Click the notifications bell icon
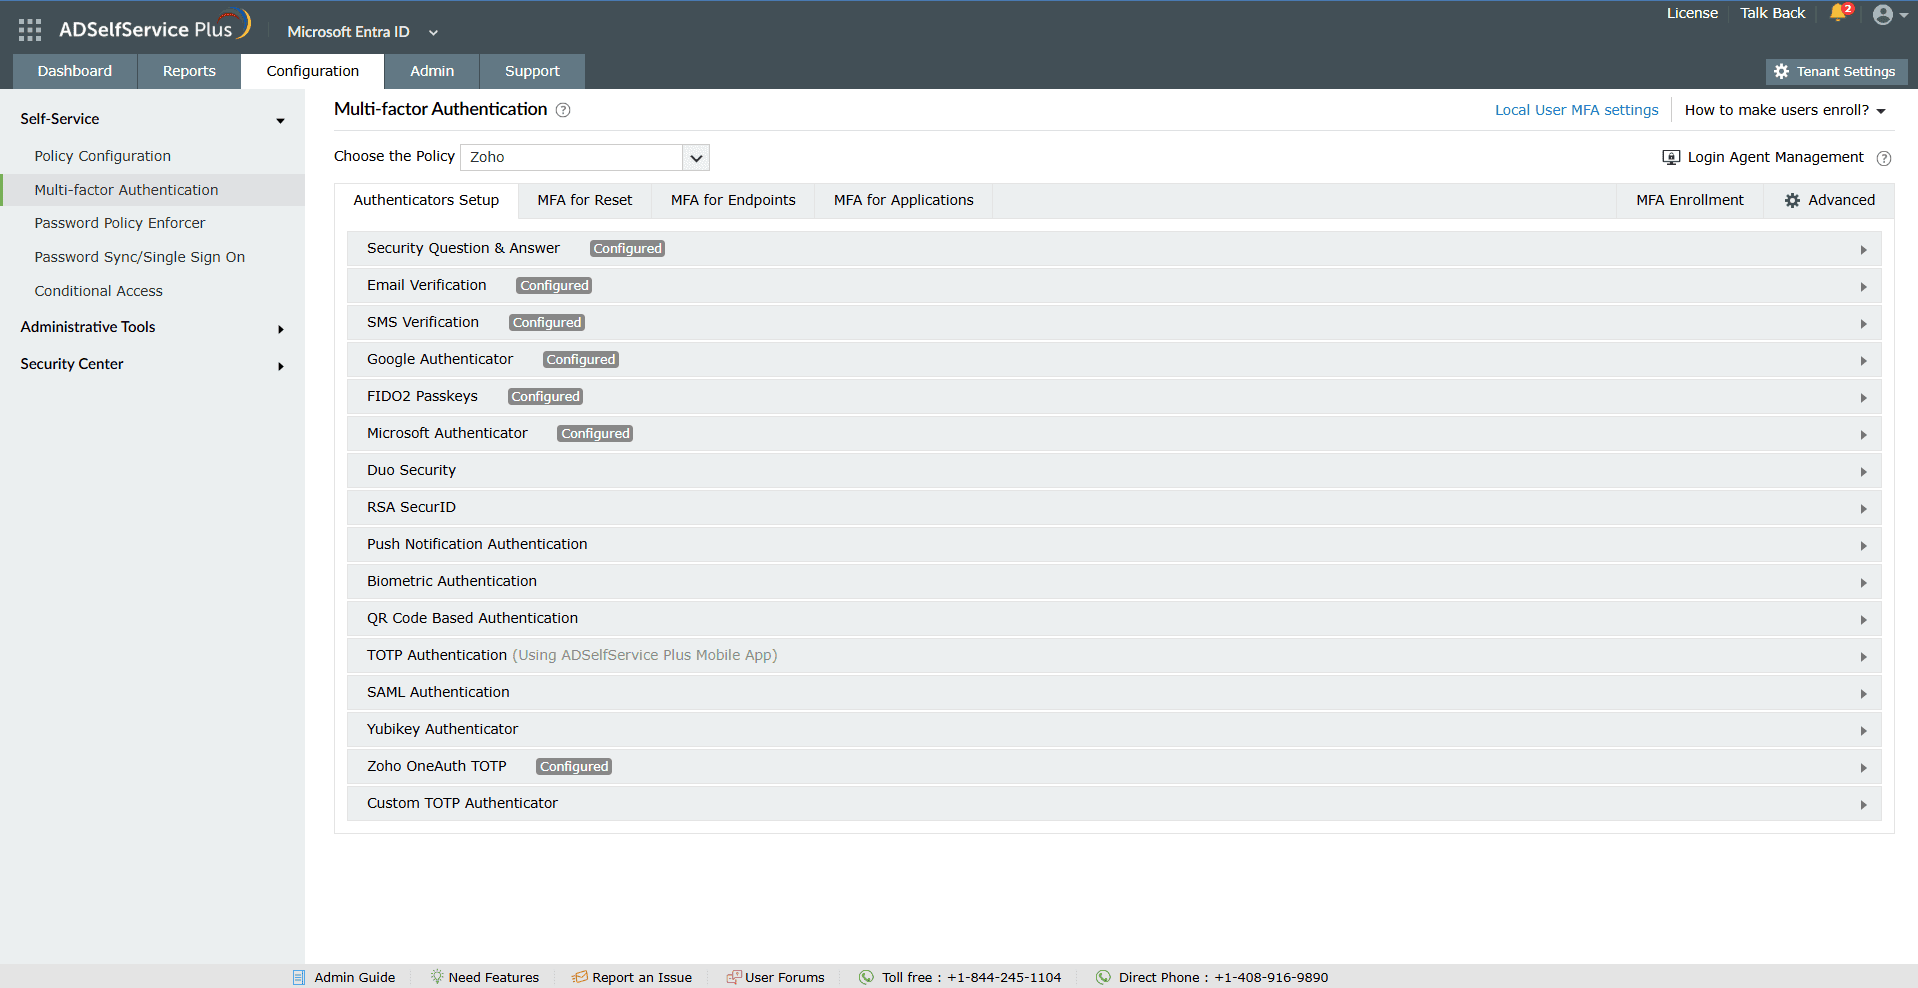This screenshot has height=988, width=1918. point(1838,13)
